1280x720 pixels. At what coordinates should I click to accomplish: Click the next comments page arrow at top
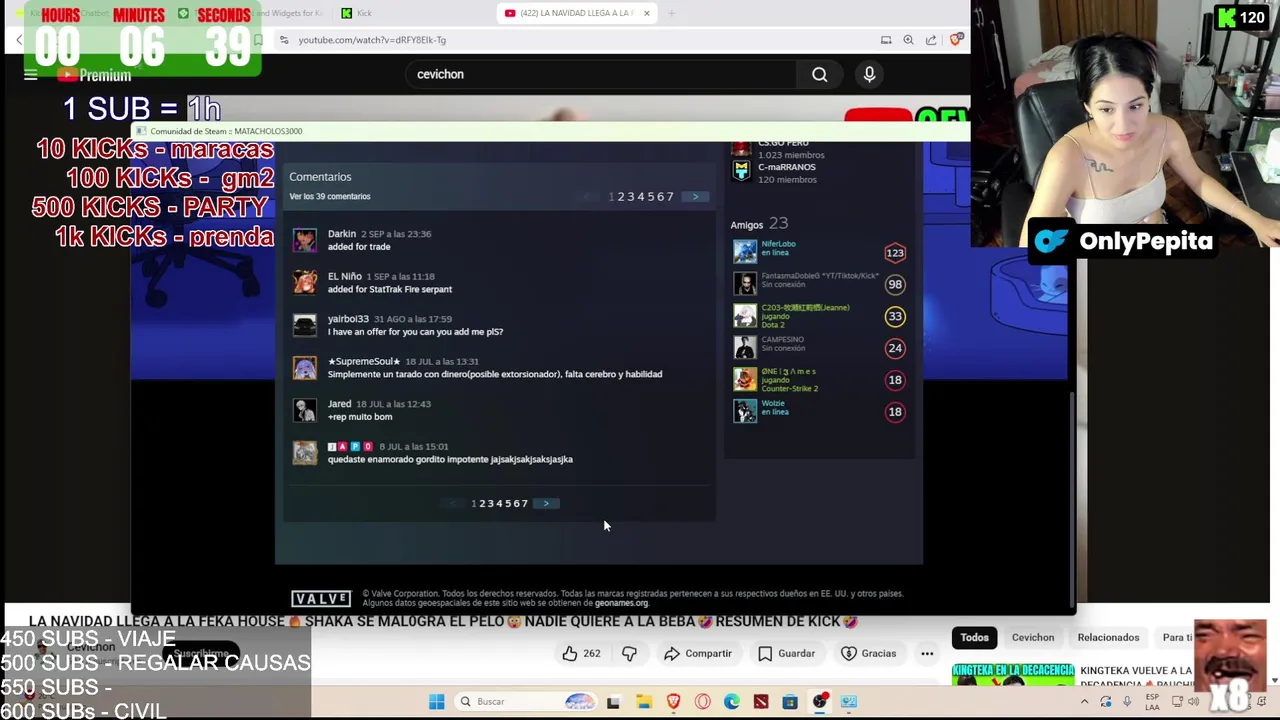[695, 196]
